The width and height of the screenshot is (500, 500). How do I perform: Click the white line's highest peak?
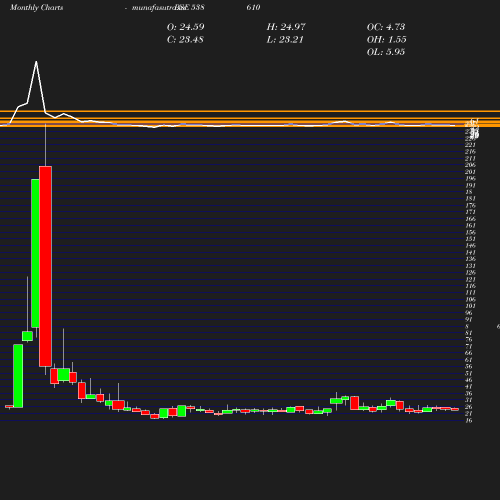pos(36,62)
